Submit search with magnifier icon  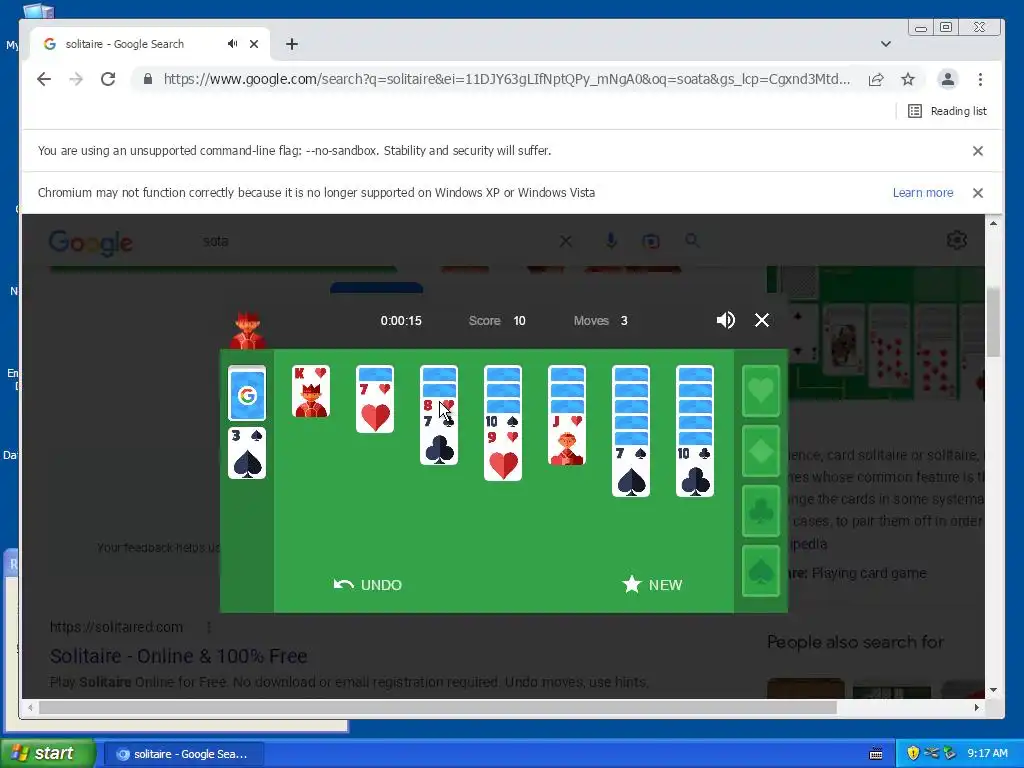692,241
